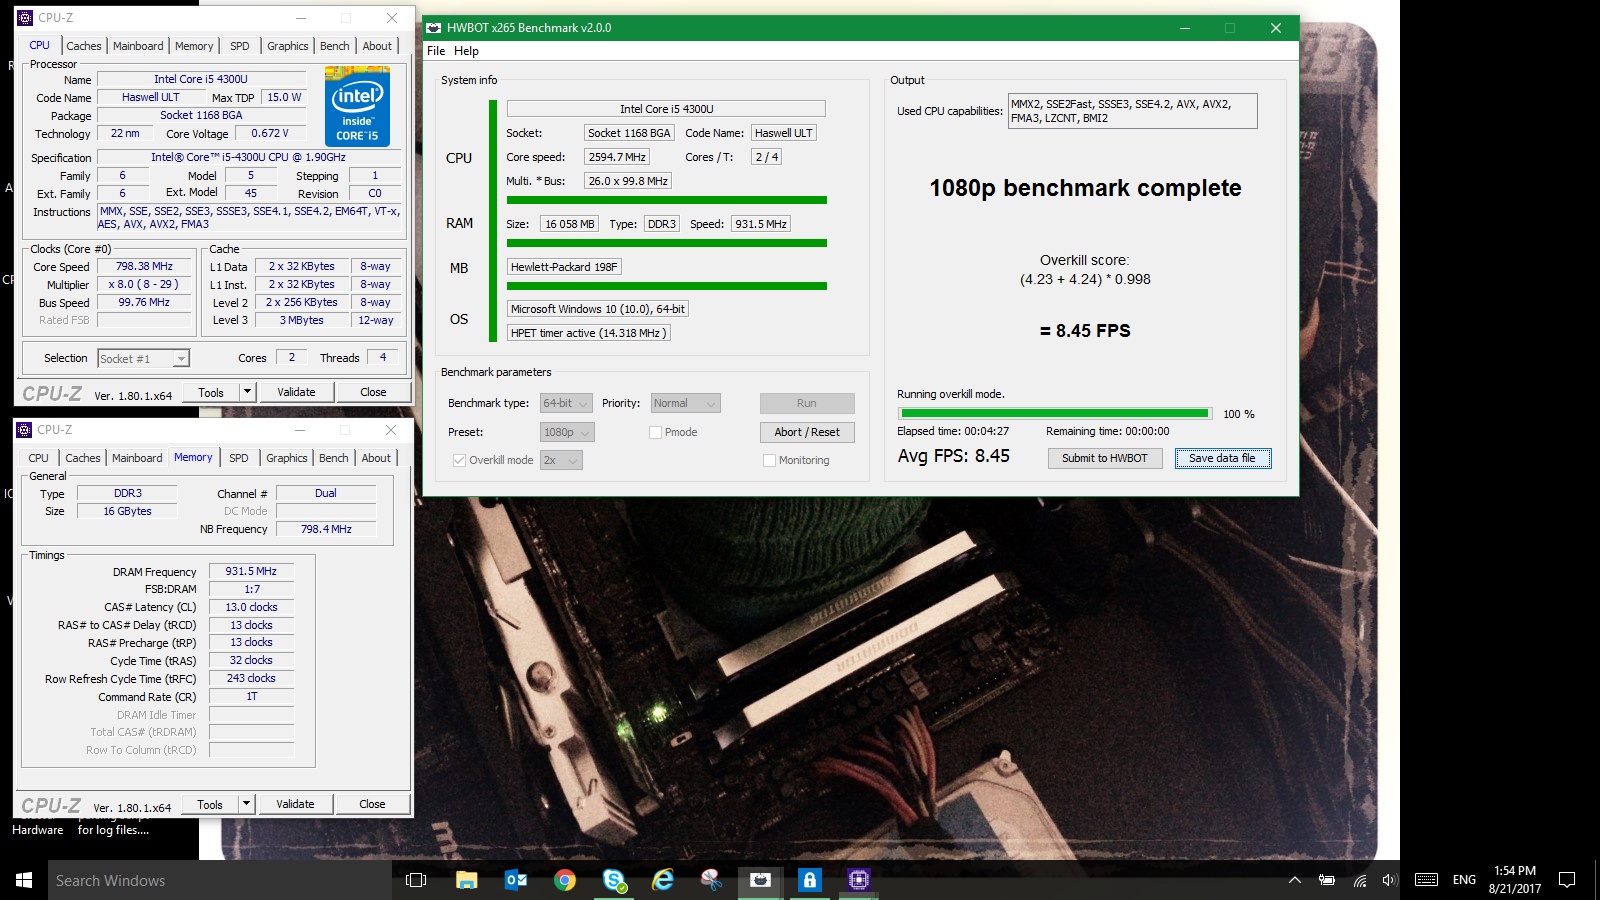1600x900 pixels.
Task: Click the Run button
Action: click(807, 404)
